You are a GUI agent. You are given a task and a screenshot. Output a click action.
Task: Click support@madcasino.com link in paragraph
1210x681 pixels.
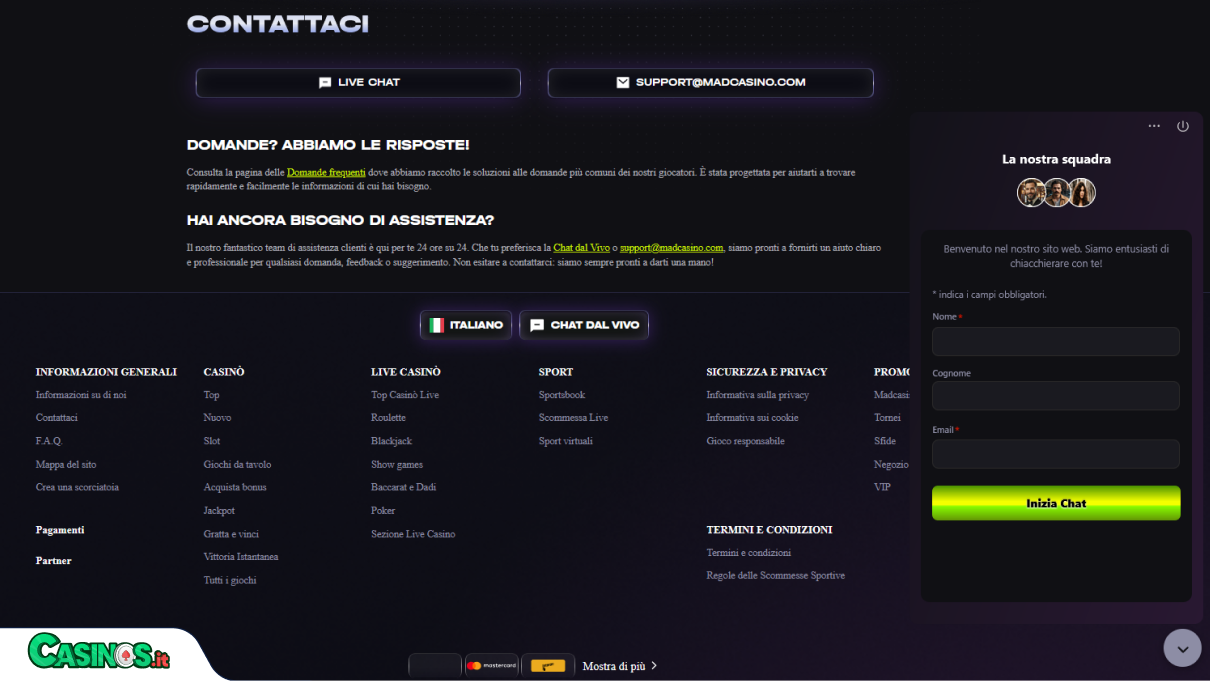click(x=672, y=248)
